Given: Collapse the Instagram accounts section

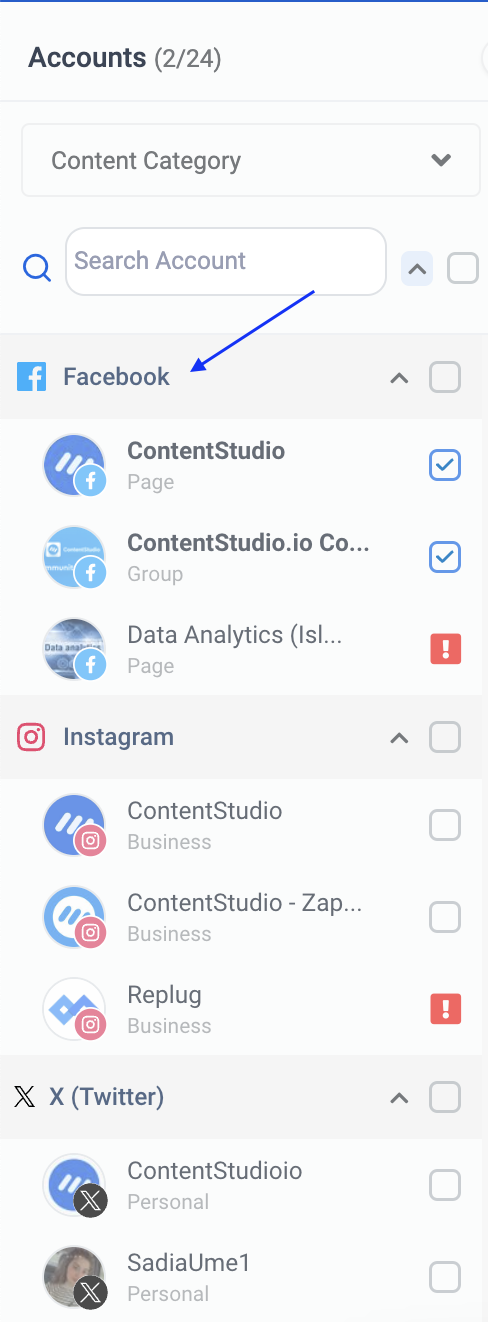Looking at the screenshot, I should pos(399,738).
